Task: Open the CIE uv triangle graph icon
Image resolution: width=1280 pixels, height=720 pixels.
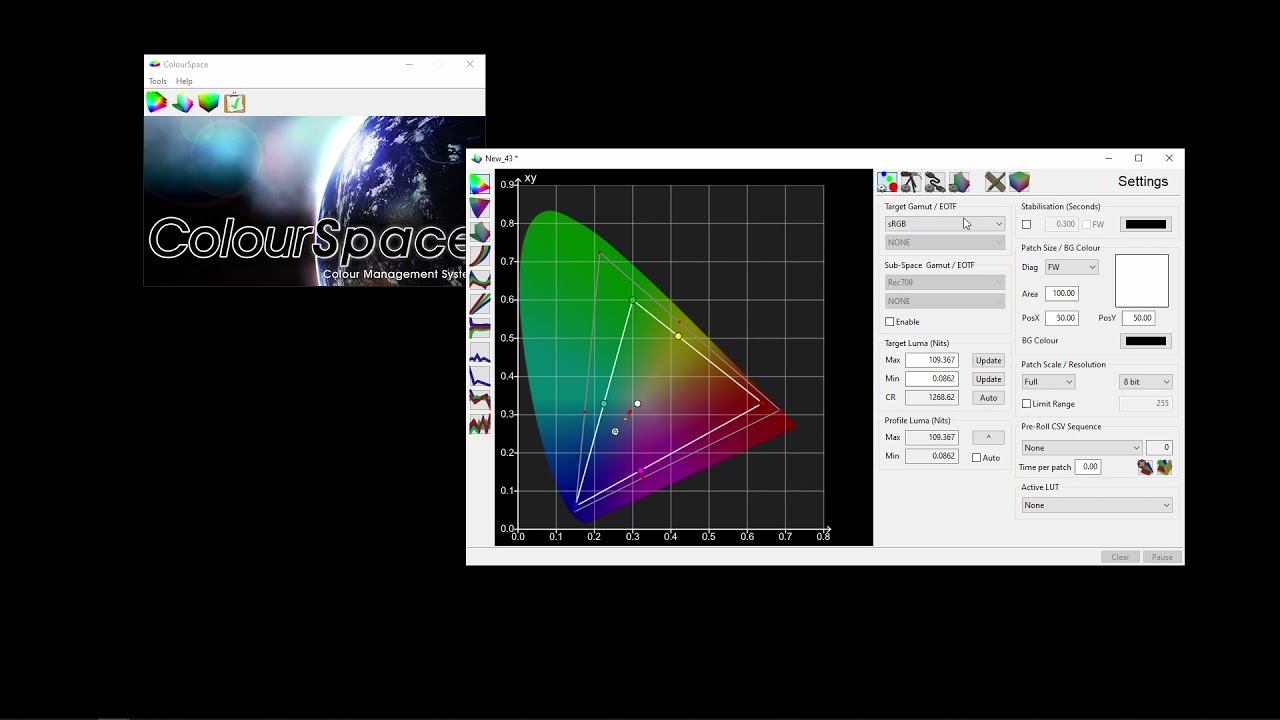Action: [x=480, y=208]
